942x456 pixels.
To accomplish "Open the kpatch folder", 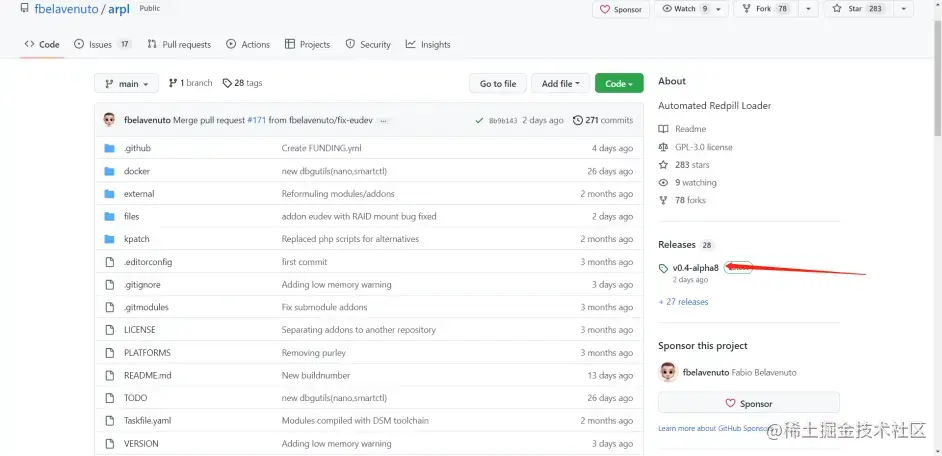I will pyautogui.click(x=136, y=239).
